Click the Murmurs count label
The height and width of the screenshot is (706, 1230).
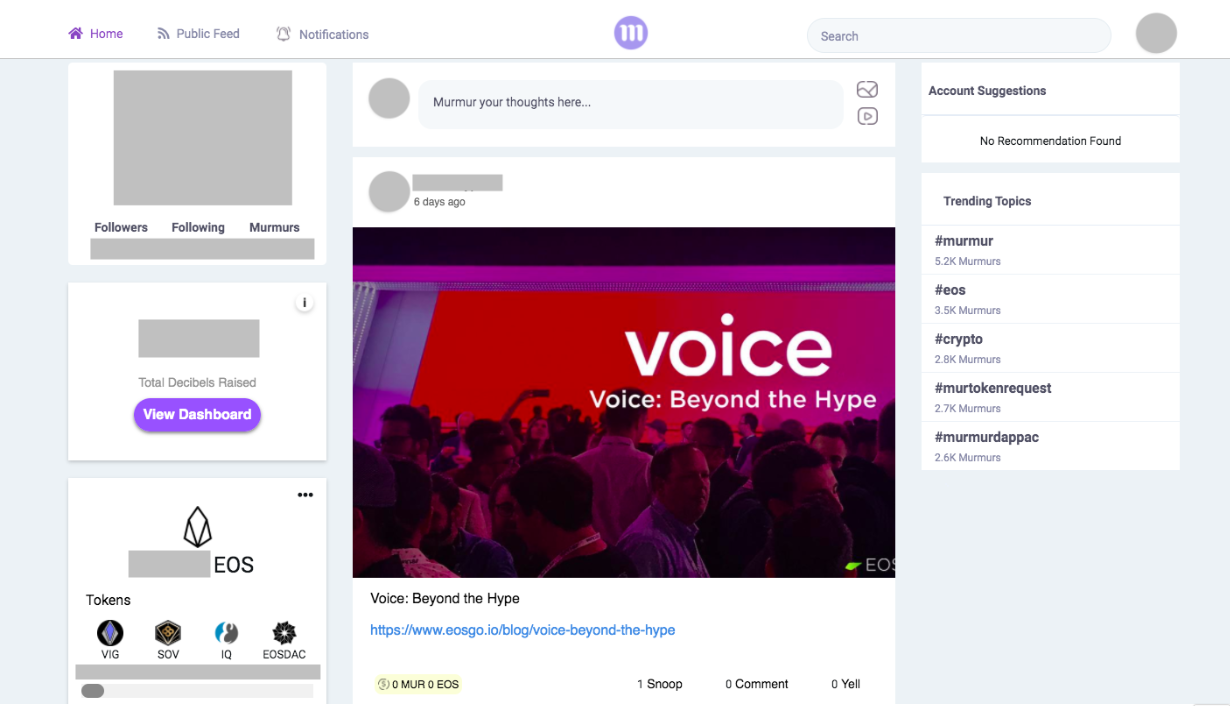coord(274,227)
